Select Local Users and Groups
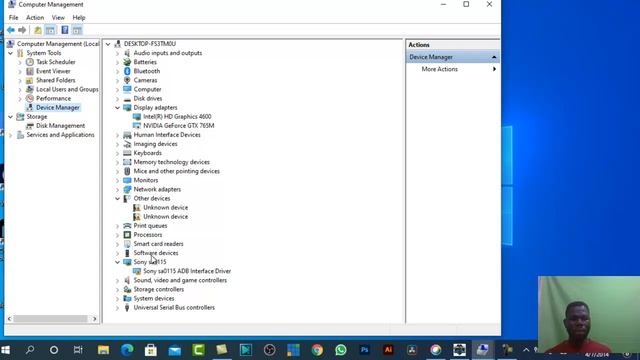The image size is (640, 360). click(67, 89)
